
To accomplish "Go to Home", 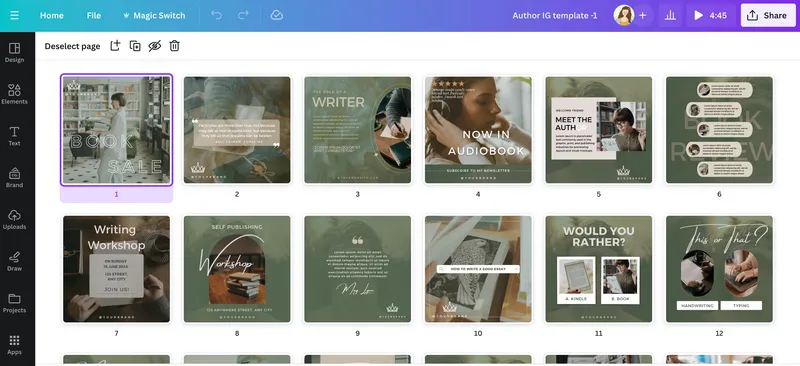I will pos(52,15).
